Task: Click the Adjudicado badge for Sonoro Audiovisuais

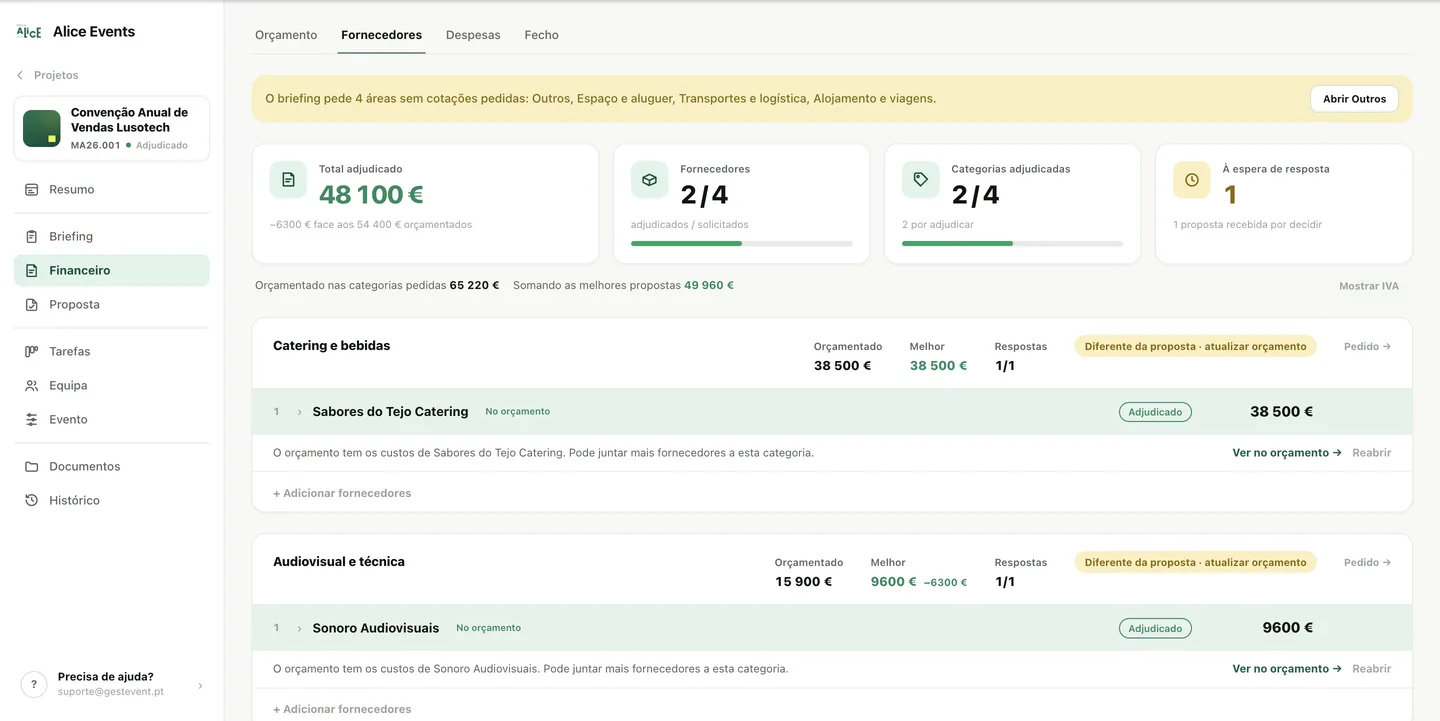Action: pyautogui.click(x=1155, y=628)
